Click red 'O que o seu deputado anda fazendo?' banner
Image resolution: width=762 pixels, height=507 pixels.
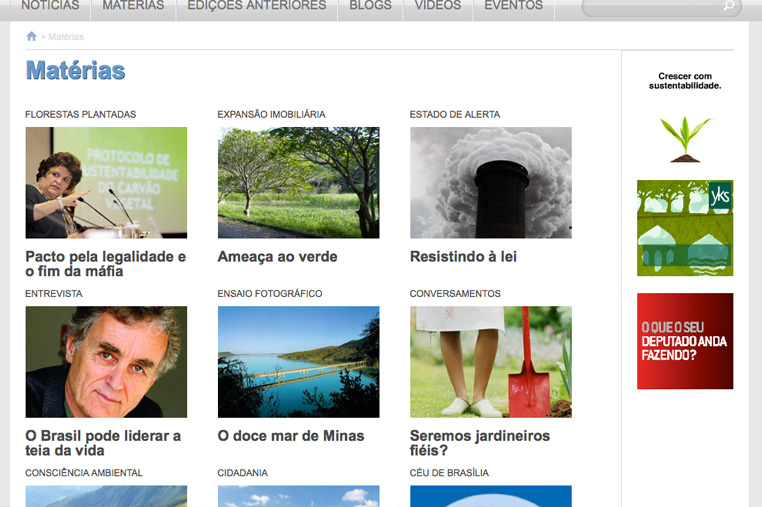click(685, 341)
